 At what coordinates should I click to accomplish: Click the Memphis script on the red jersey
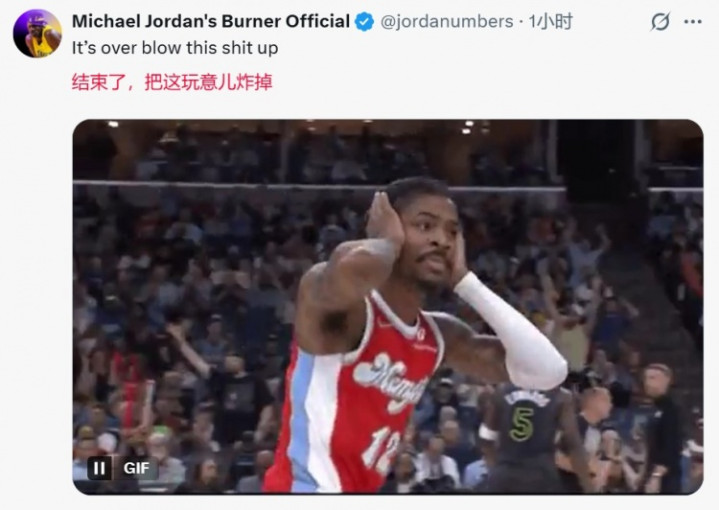click(x=392, y=380)
